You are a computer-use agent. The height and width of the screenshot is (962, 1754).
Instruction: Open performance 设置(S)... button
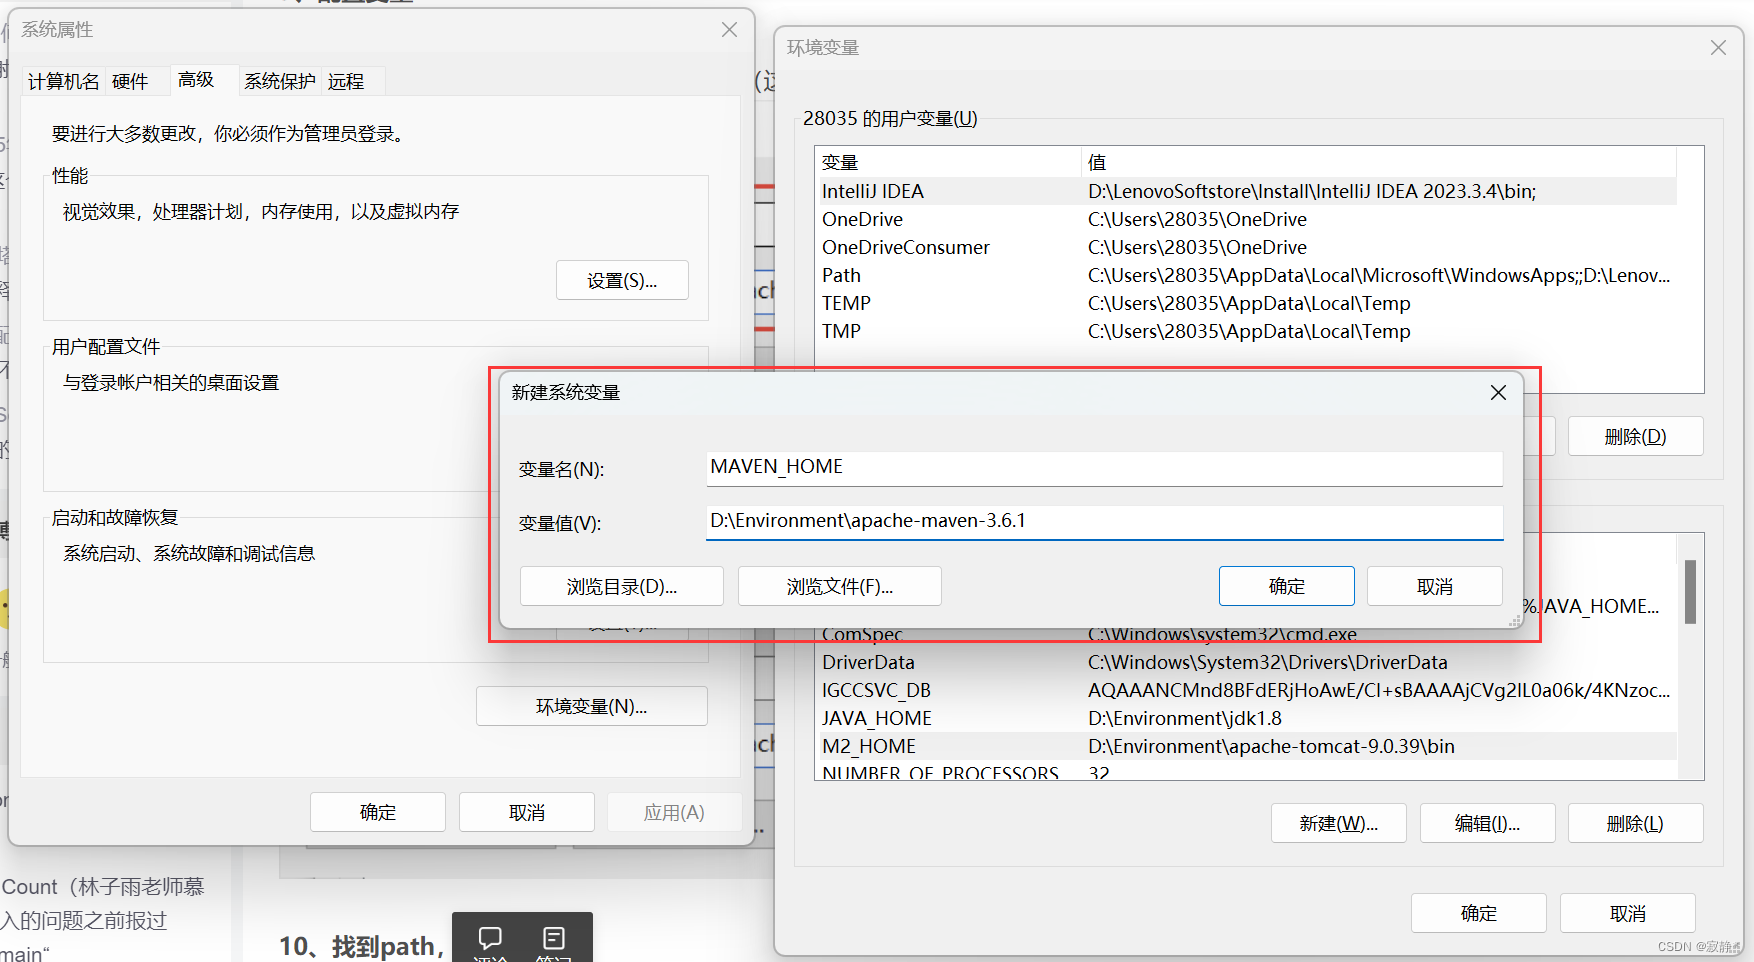click(x=622, y=281)
